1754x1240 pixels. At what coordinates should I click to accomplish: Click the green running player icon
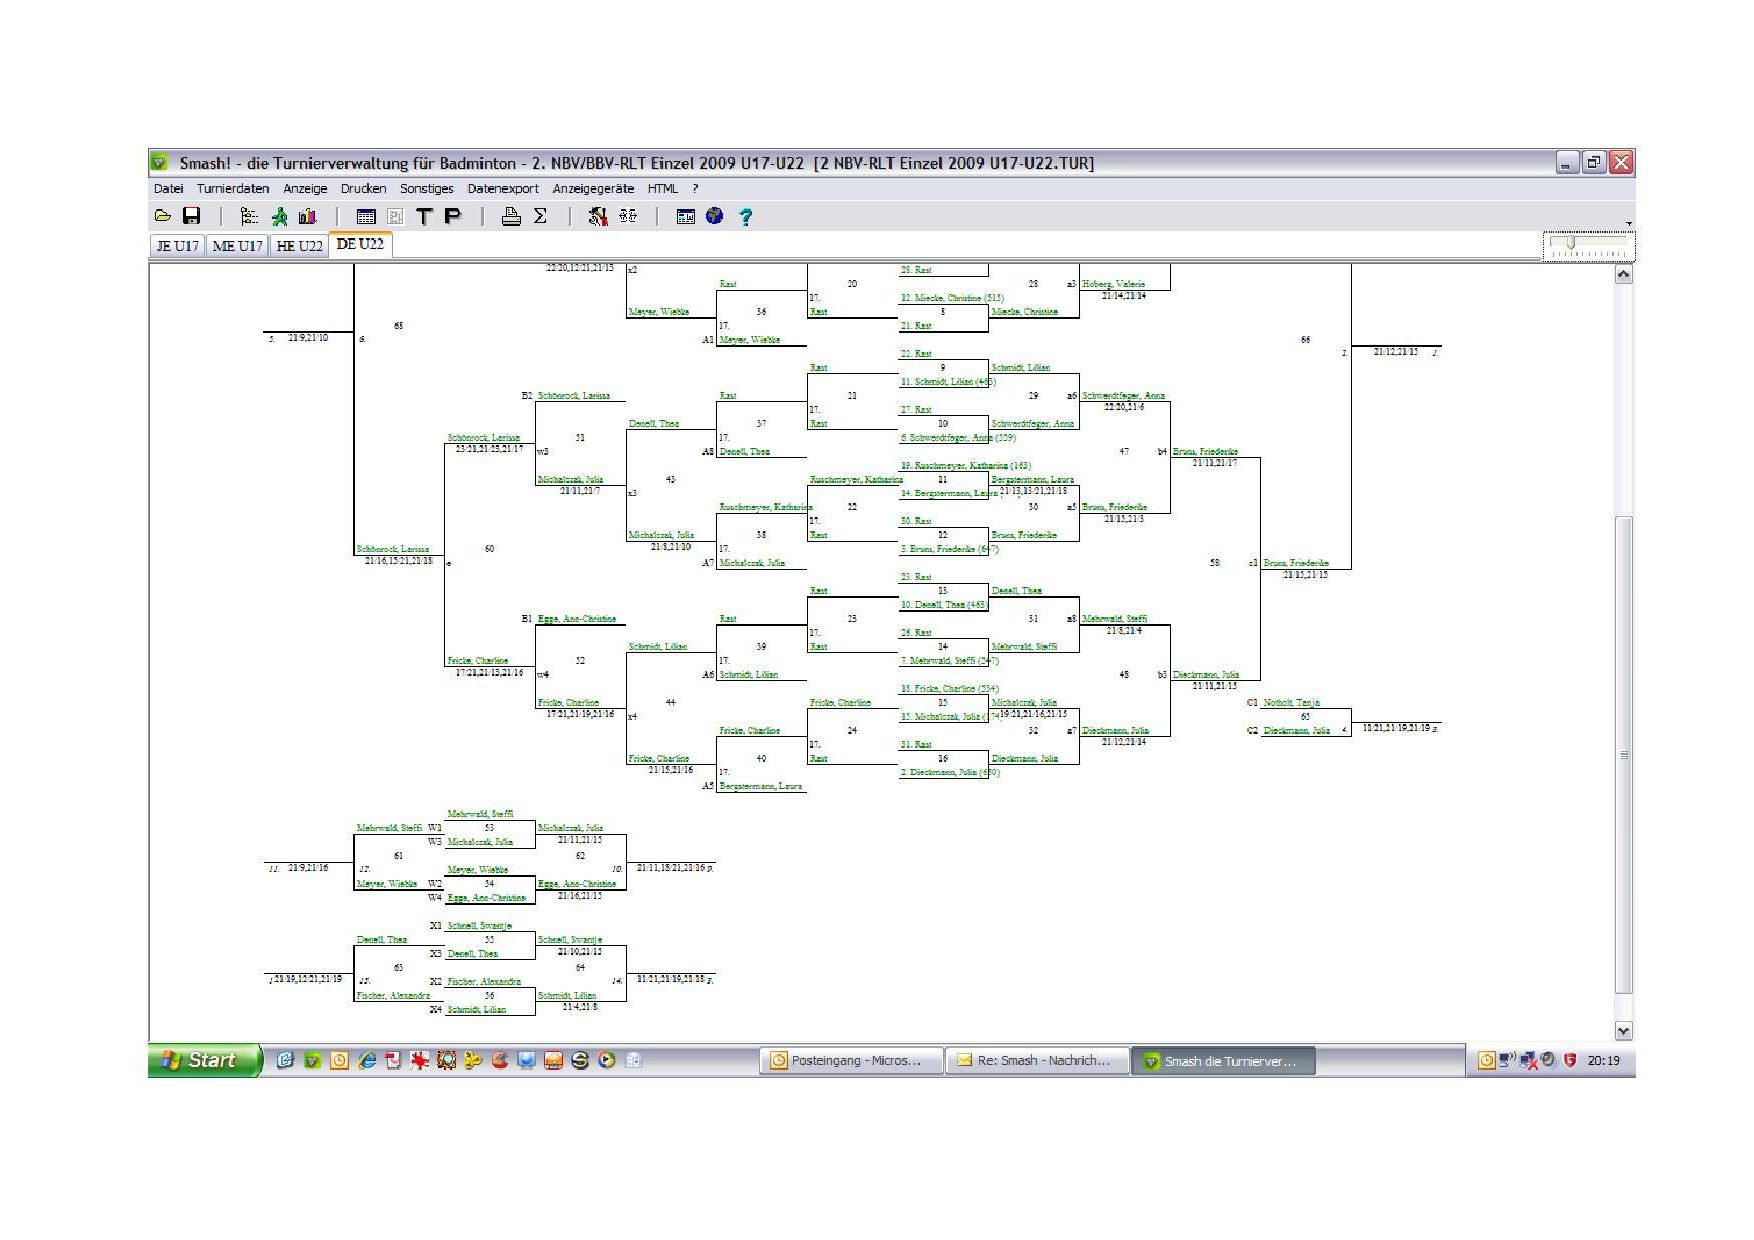pos(279,216)
